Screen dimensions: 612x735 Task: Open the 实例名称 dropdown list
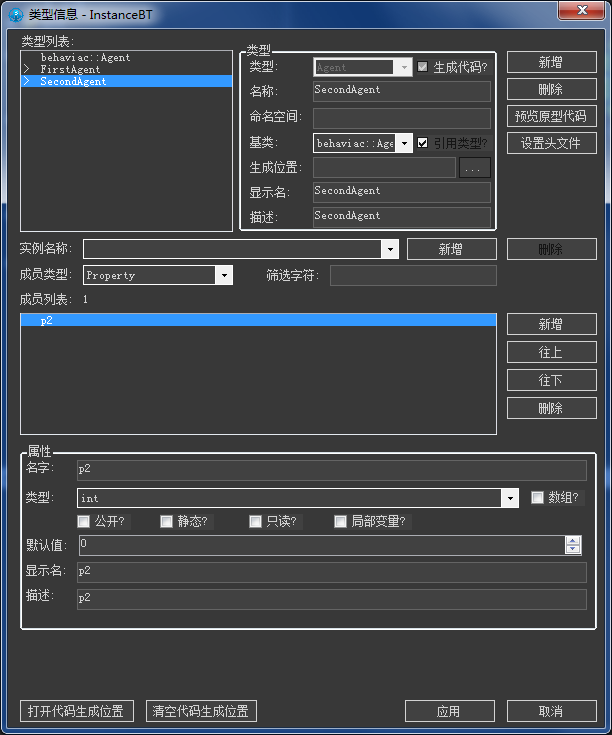(390, 249)
